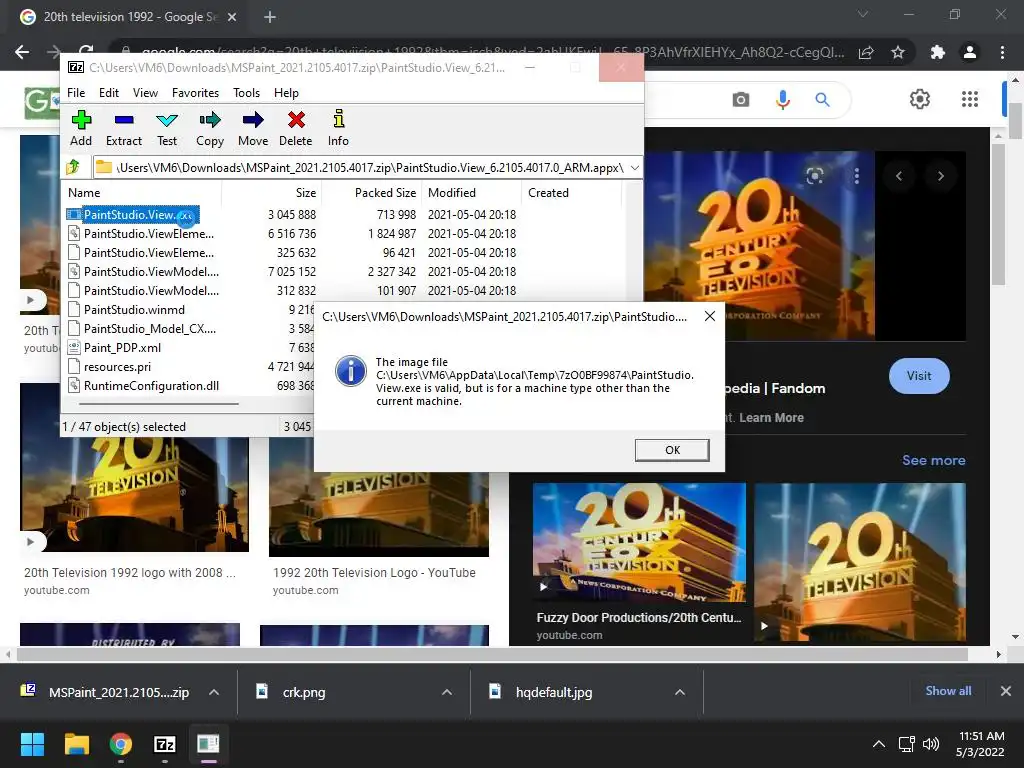Expand options for hqdefault.jpg download

pyautogui.click(x=680, y=692)
